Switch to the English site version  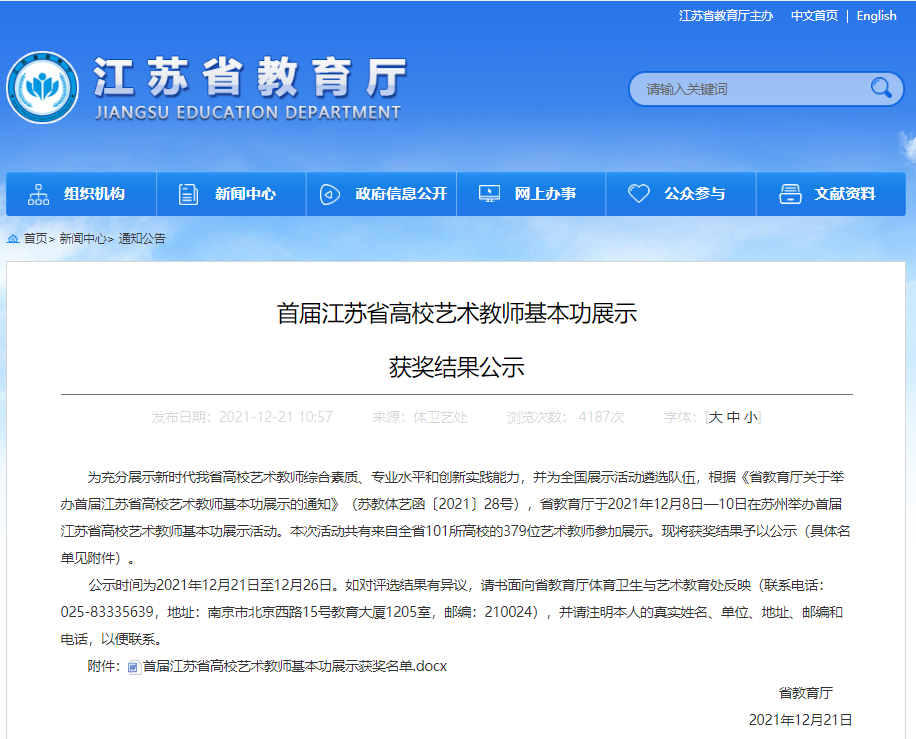click(x=876, y=16)
